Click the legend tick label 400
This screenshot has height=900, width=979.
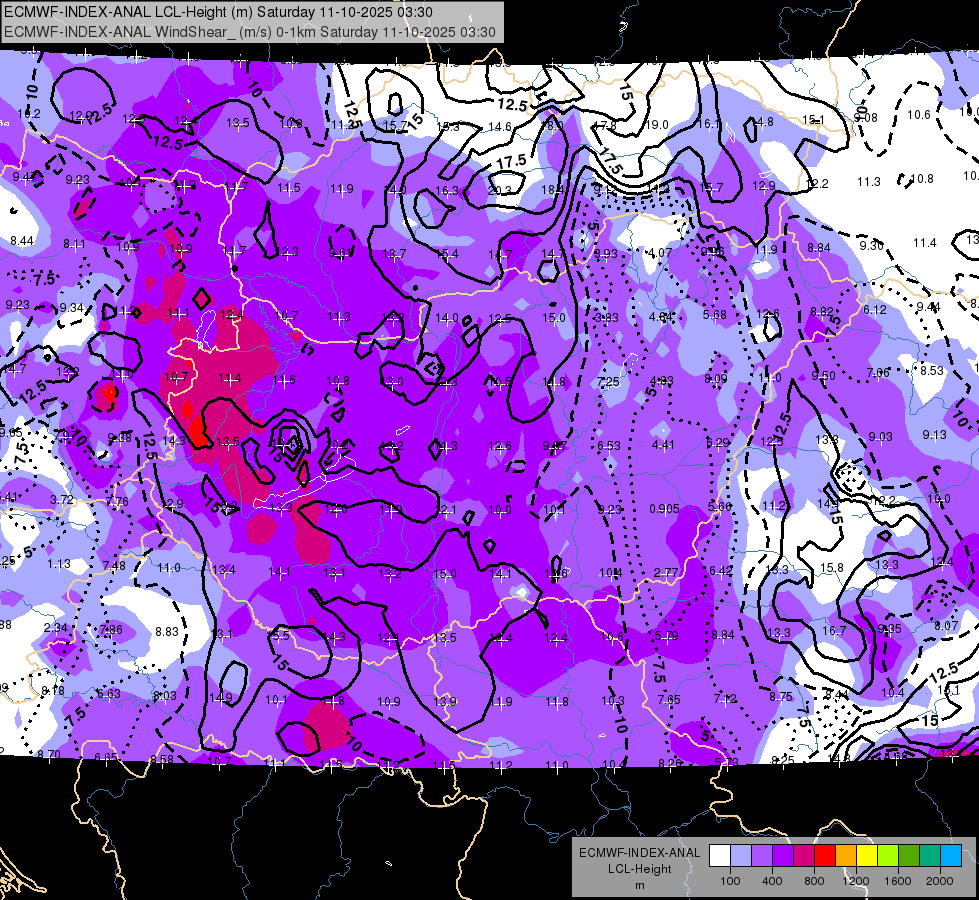click(x=772, y=881)
